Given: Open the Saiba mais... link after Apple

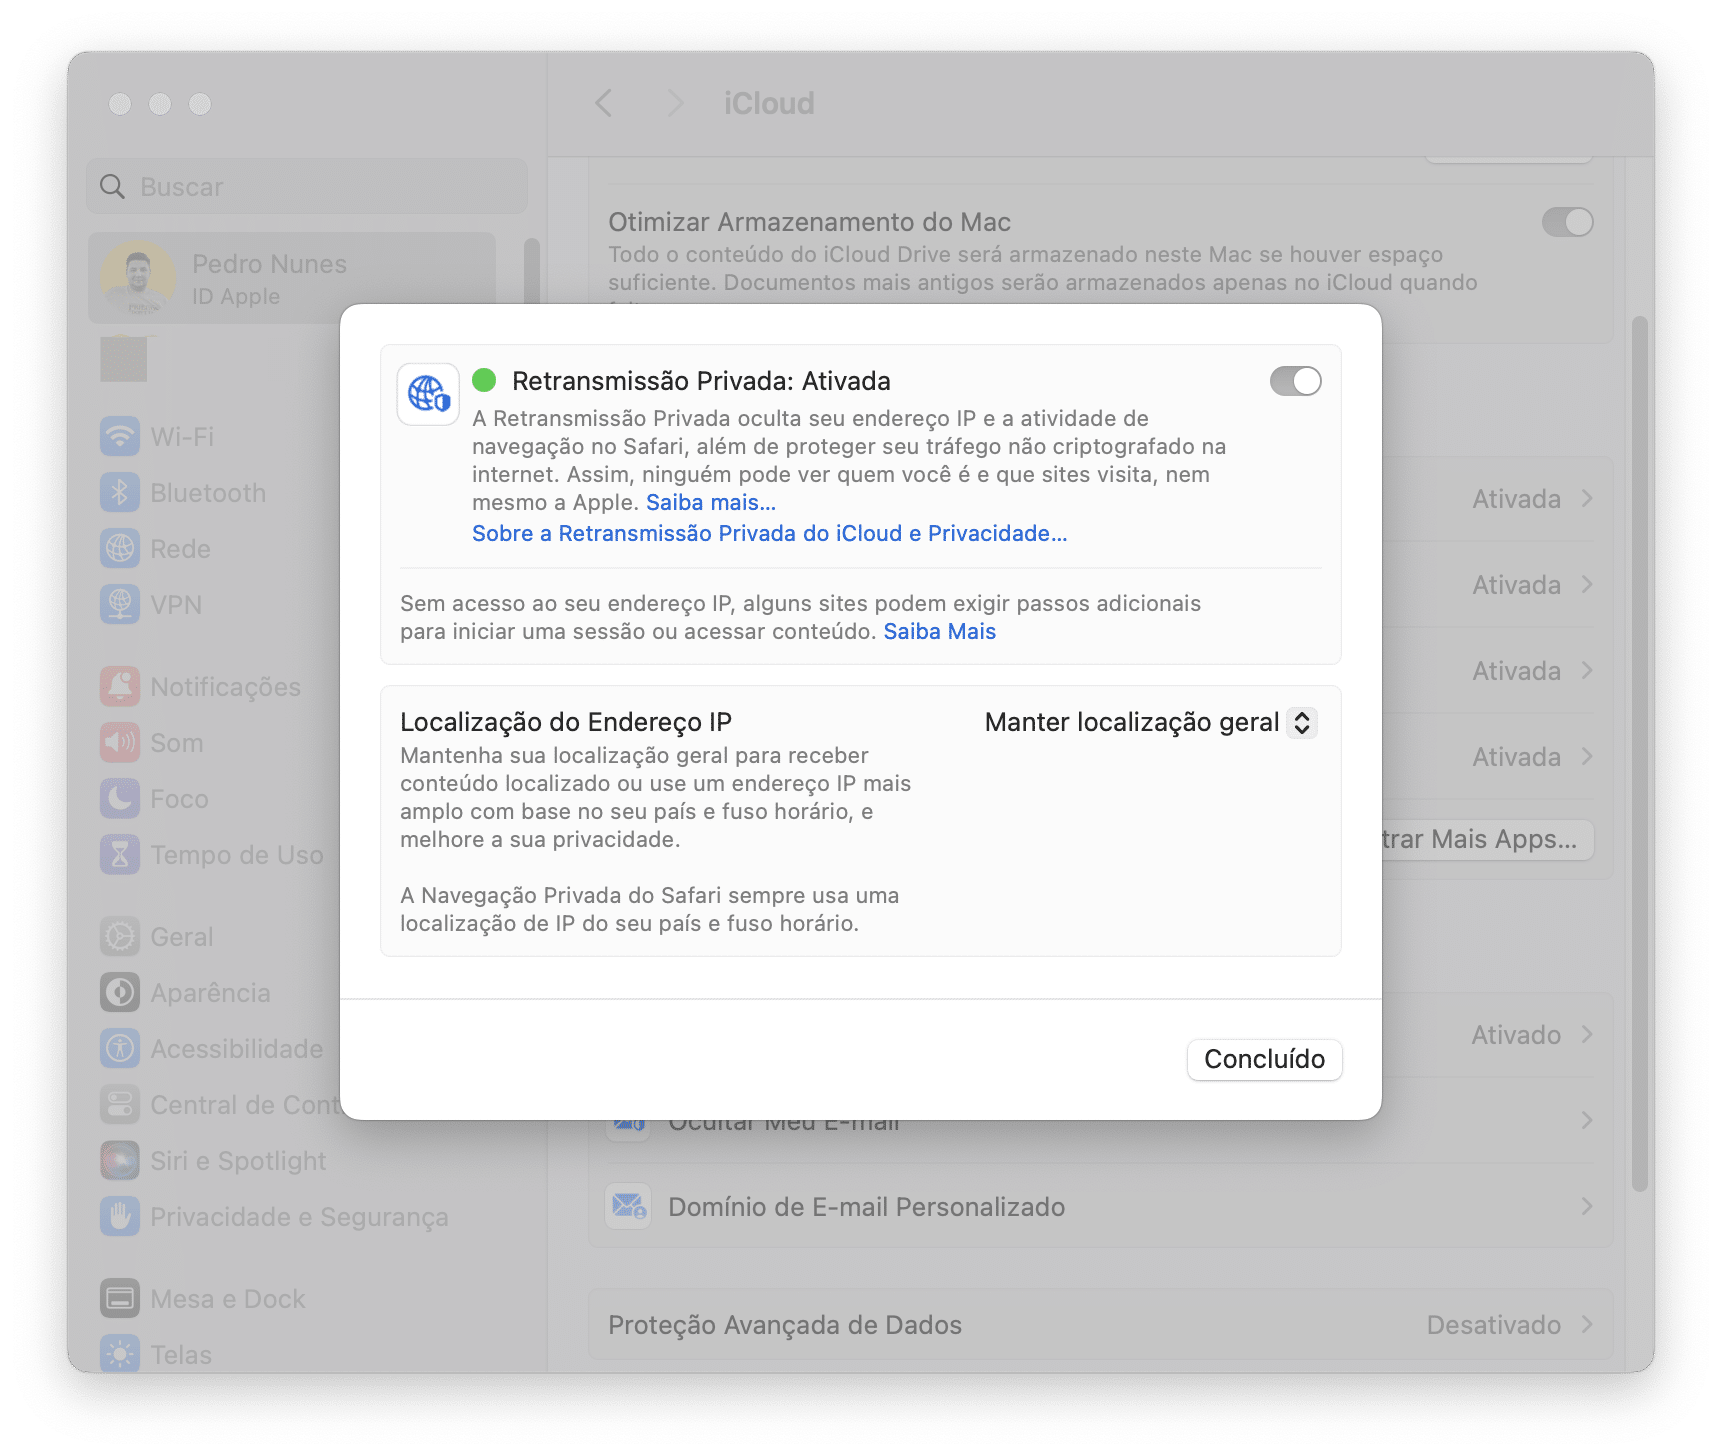Looking at the screenshot, I should click(x=711, y=502).
